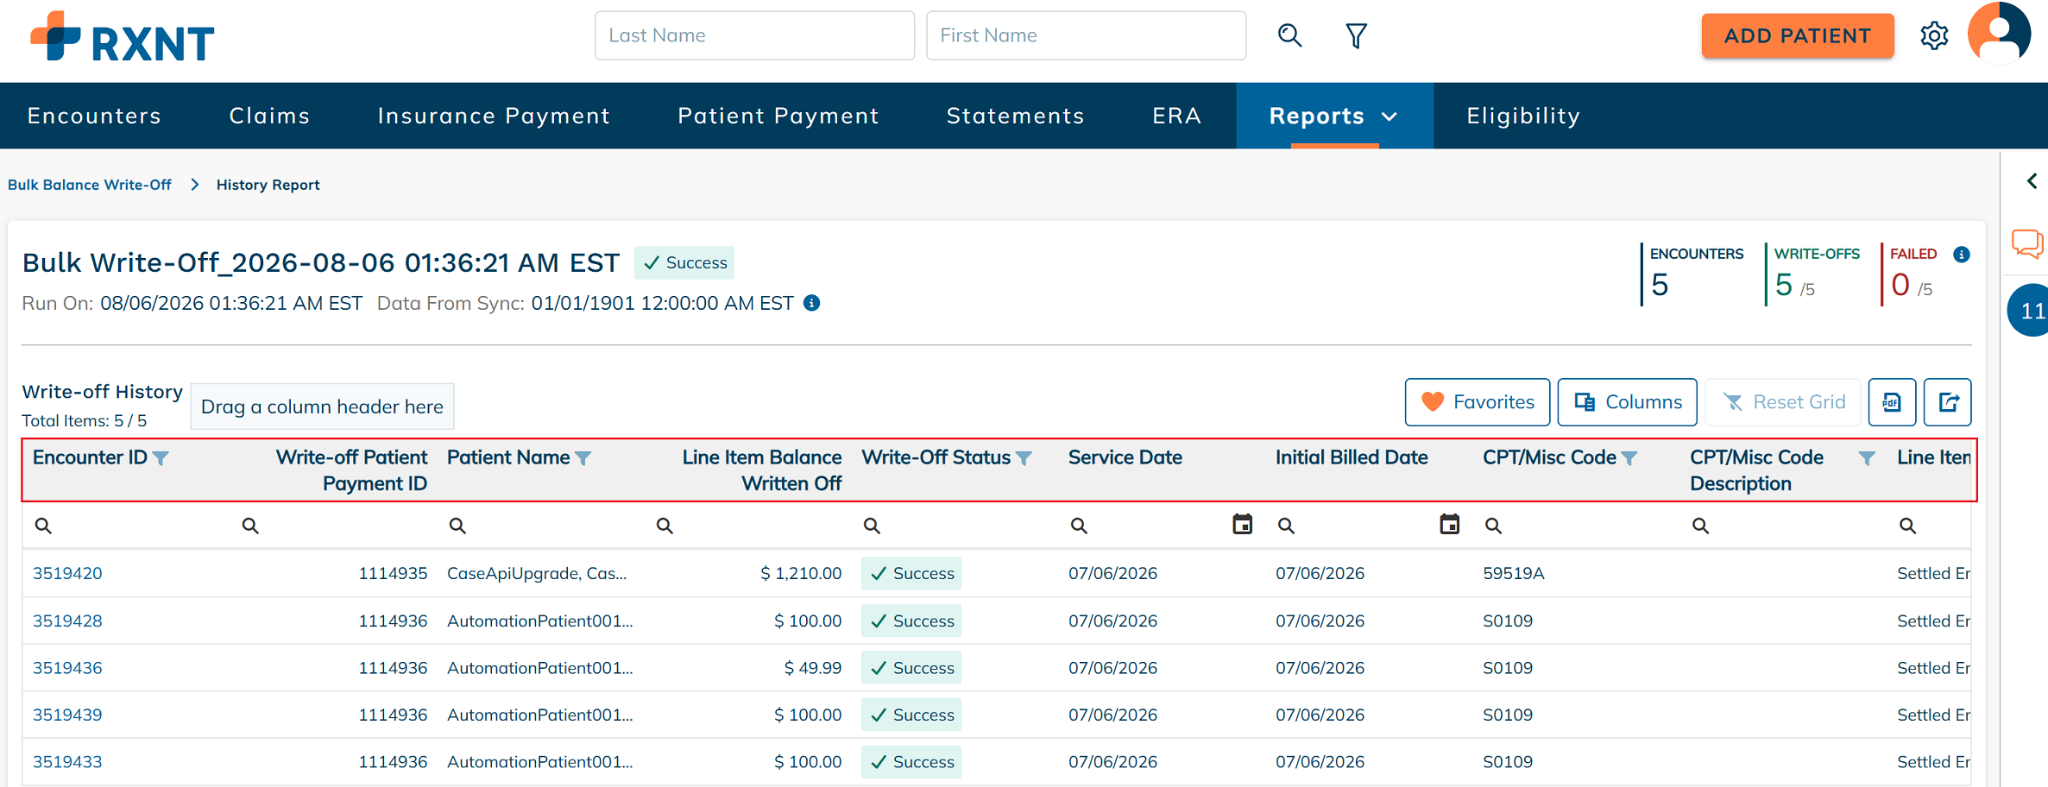Click the patient search magnifier icon

click(x=1289, y=36)
